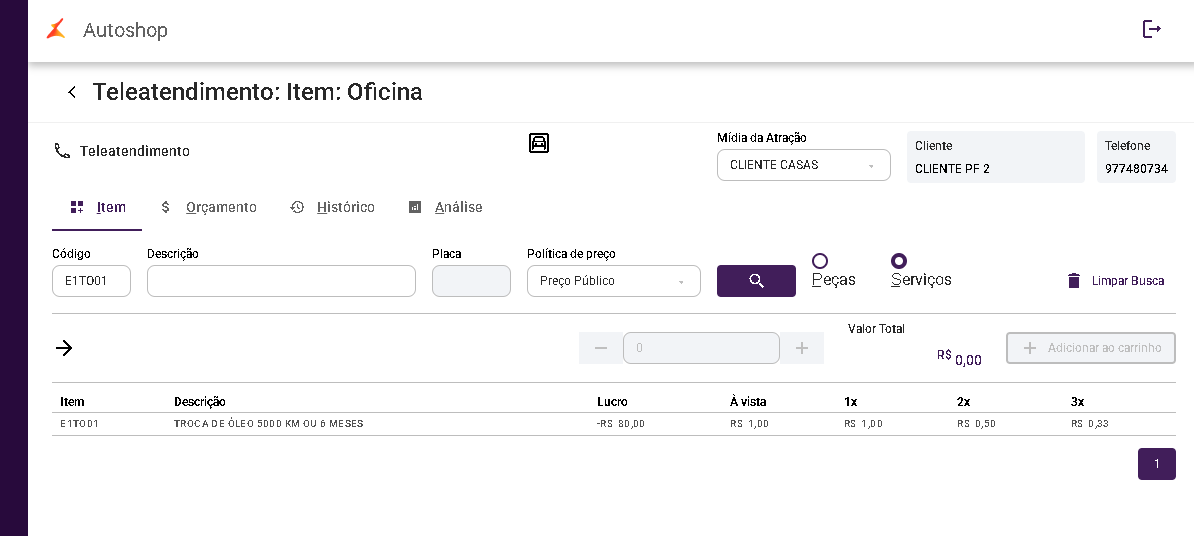Click the Descrição input field
This screenshot has height=536, width=1194.
281,281
